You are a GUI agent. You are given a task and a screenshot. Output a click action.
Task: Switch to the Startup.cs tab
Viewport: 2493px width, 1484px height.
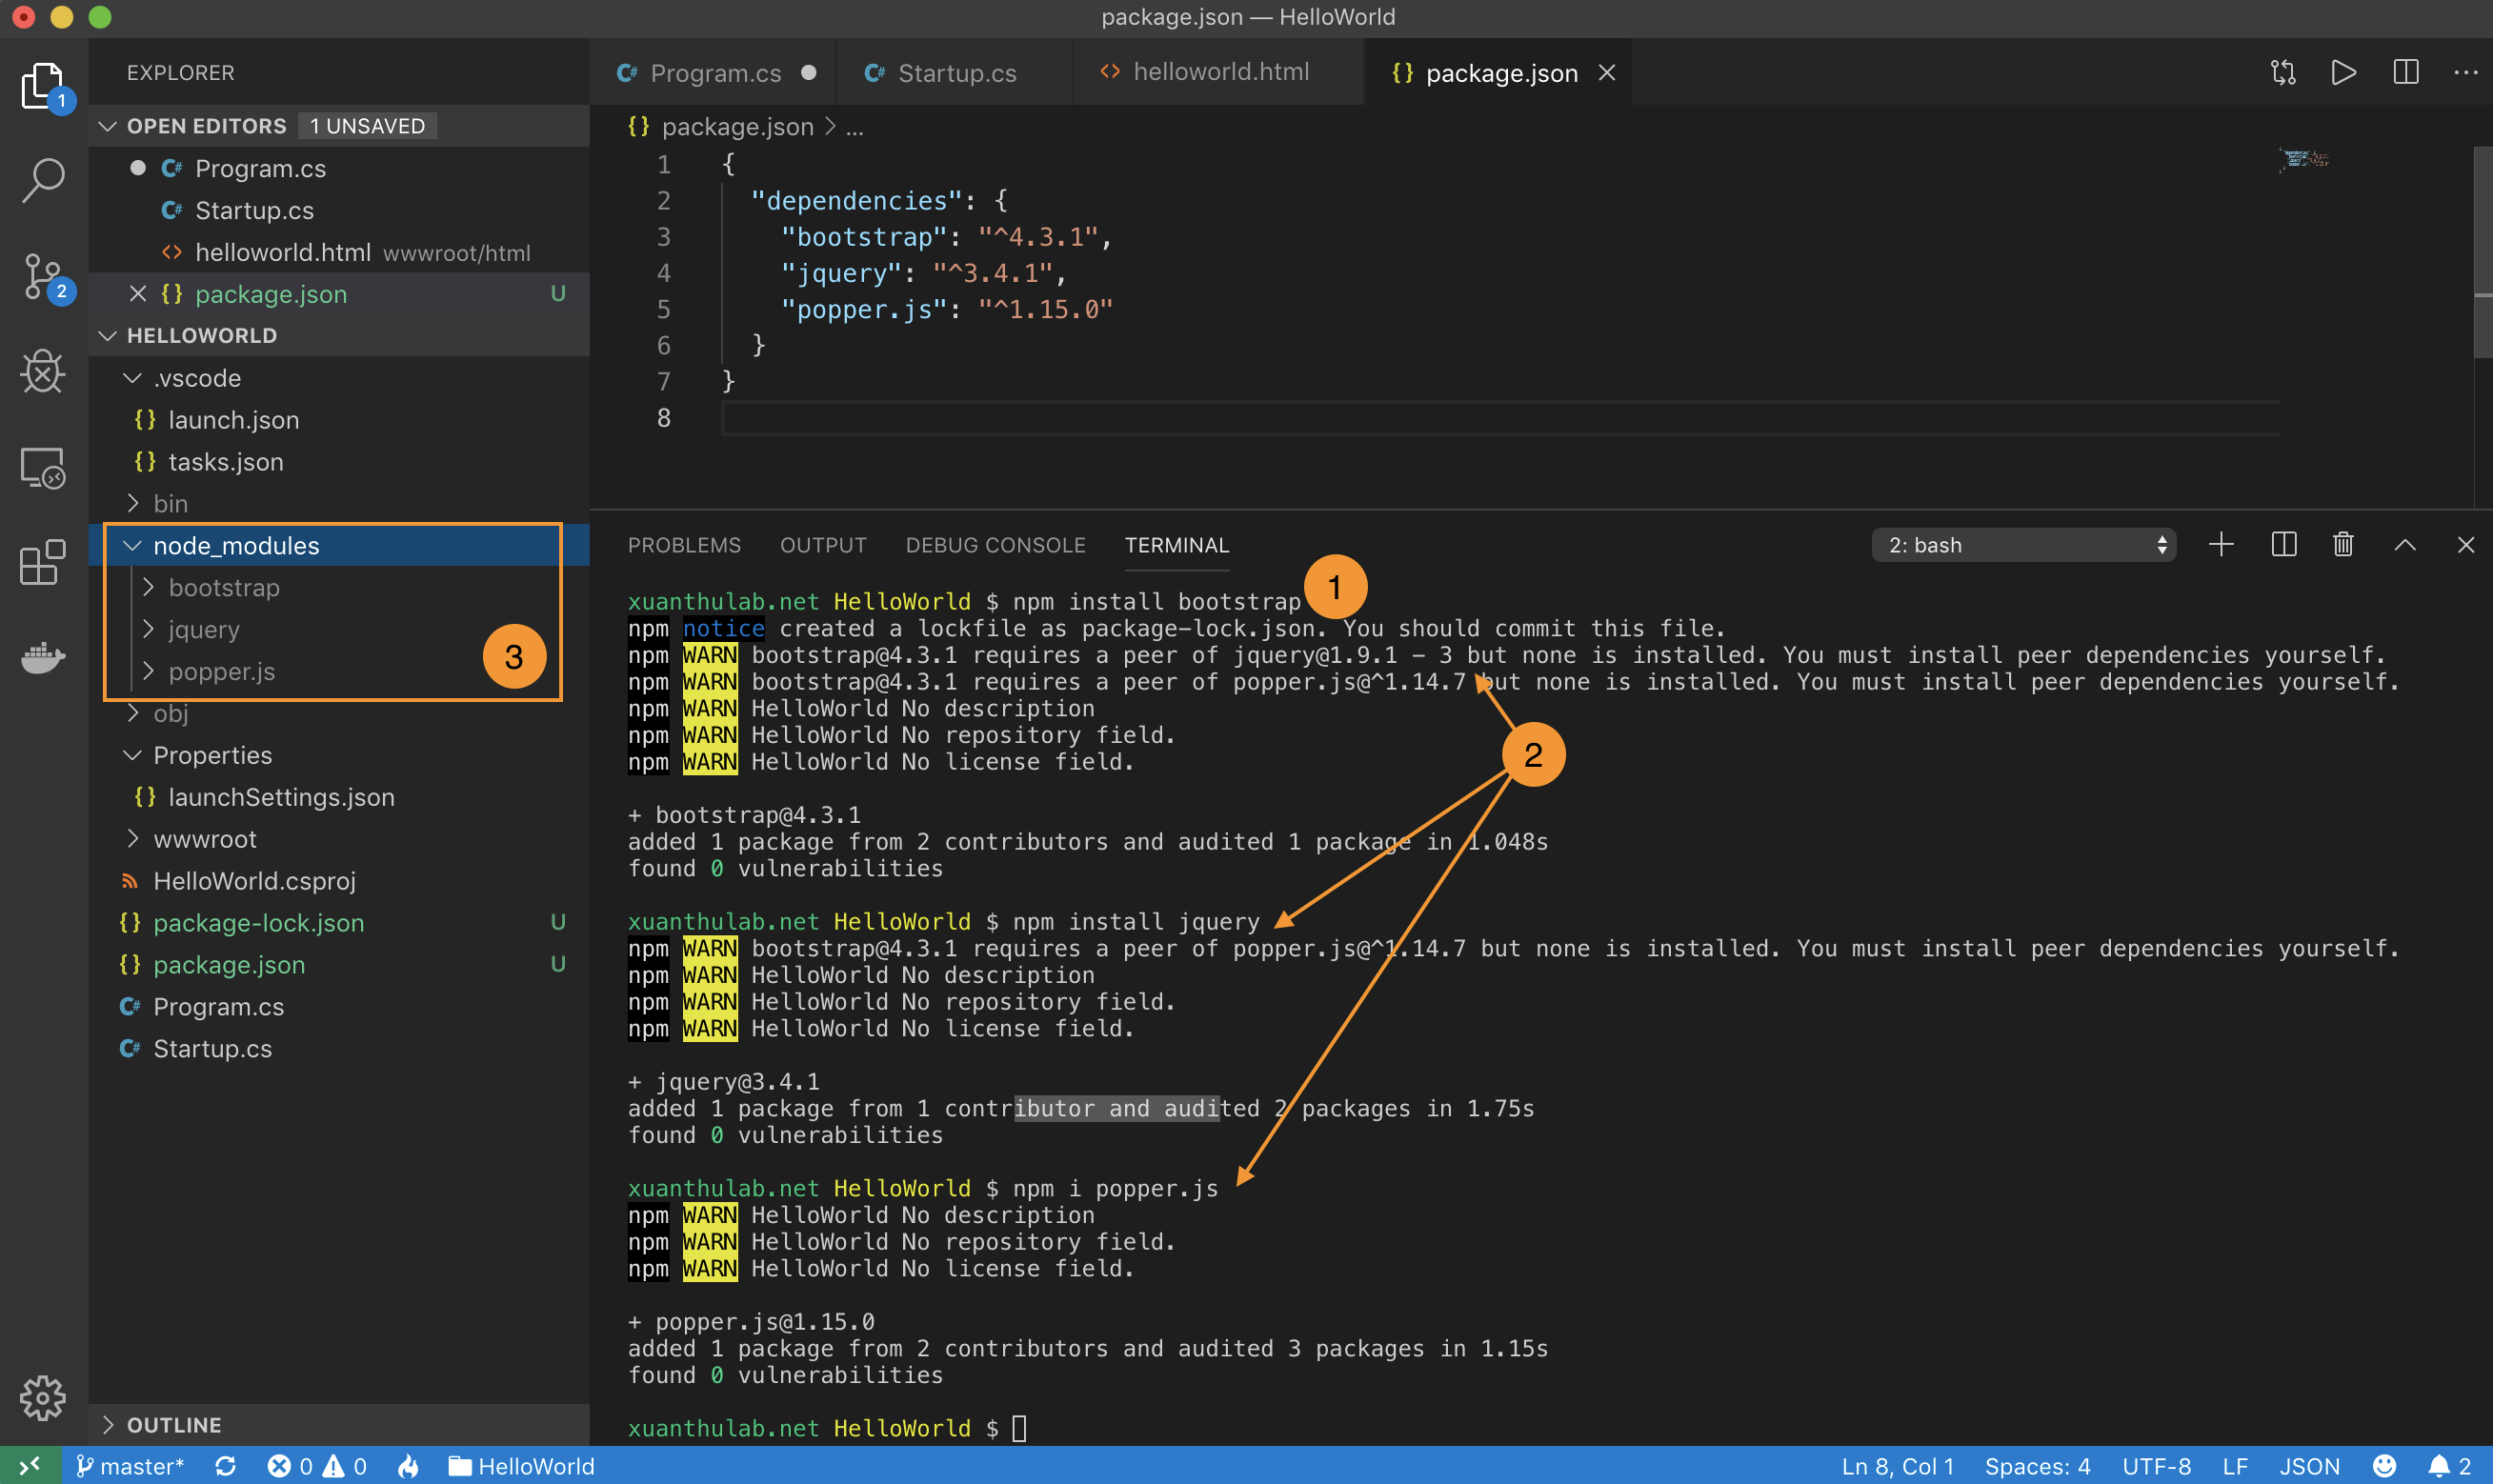(x=956, y=73)
